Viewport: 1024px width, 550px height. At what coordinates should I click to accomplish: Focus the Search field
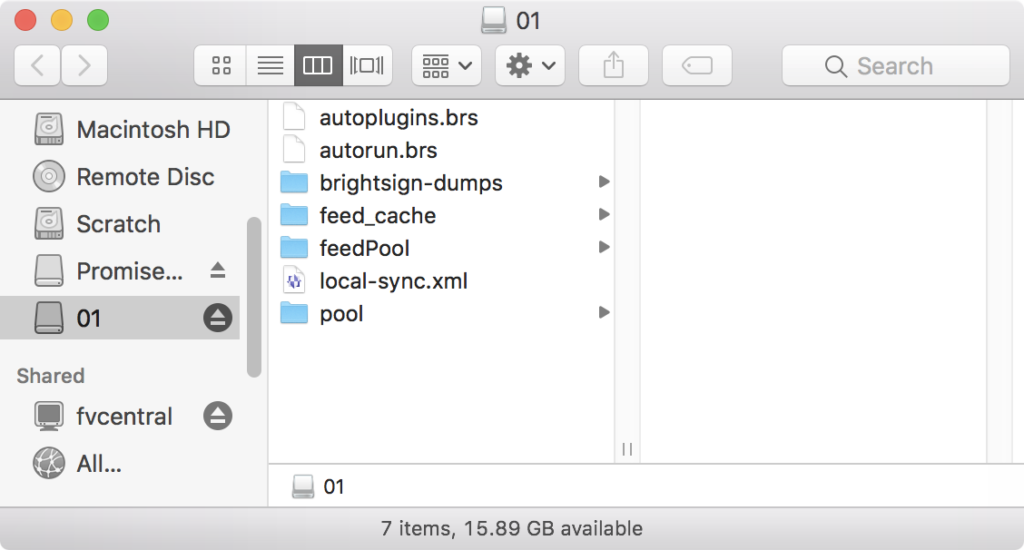pos(895,65)
